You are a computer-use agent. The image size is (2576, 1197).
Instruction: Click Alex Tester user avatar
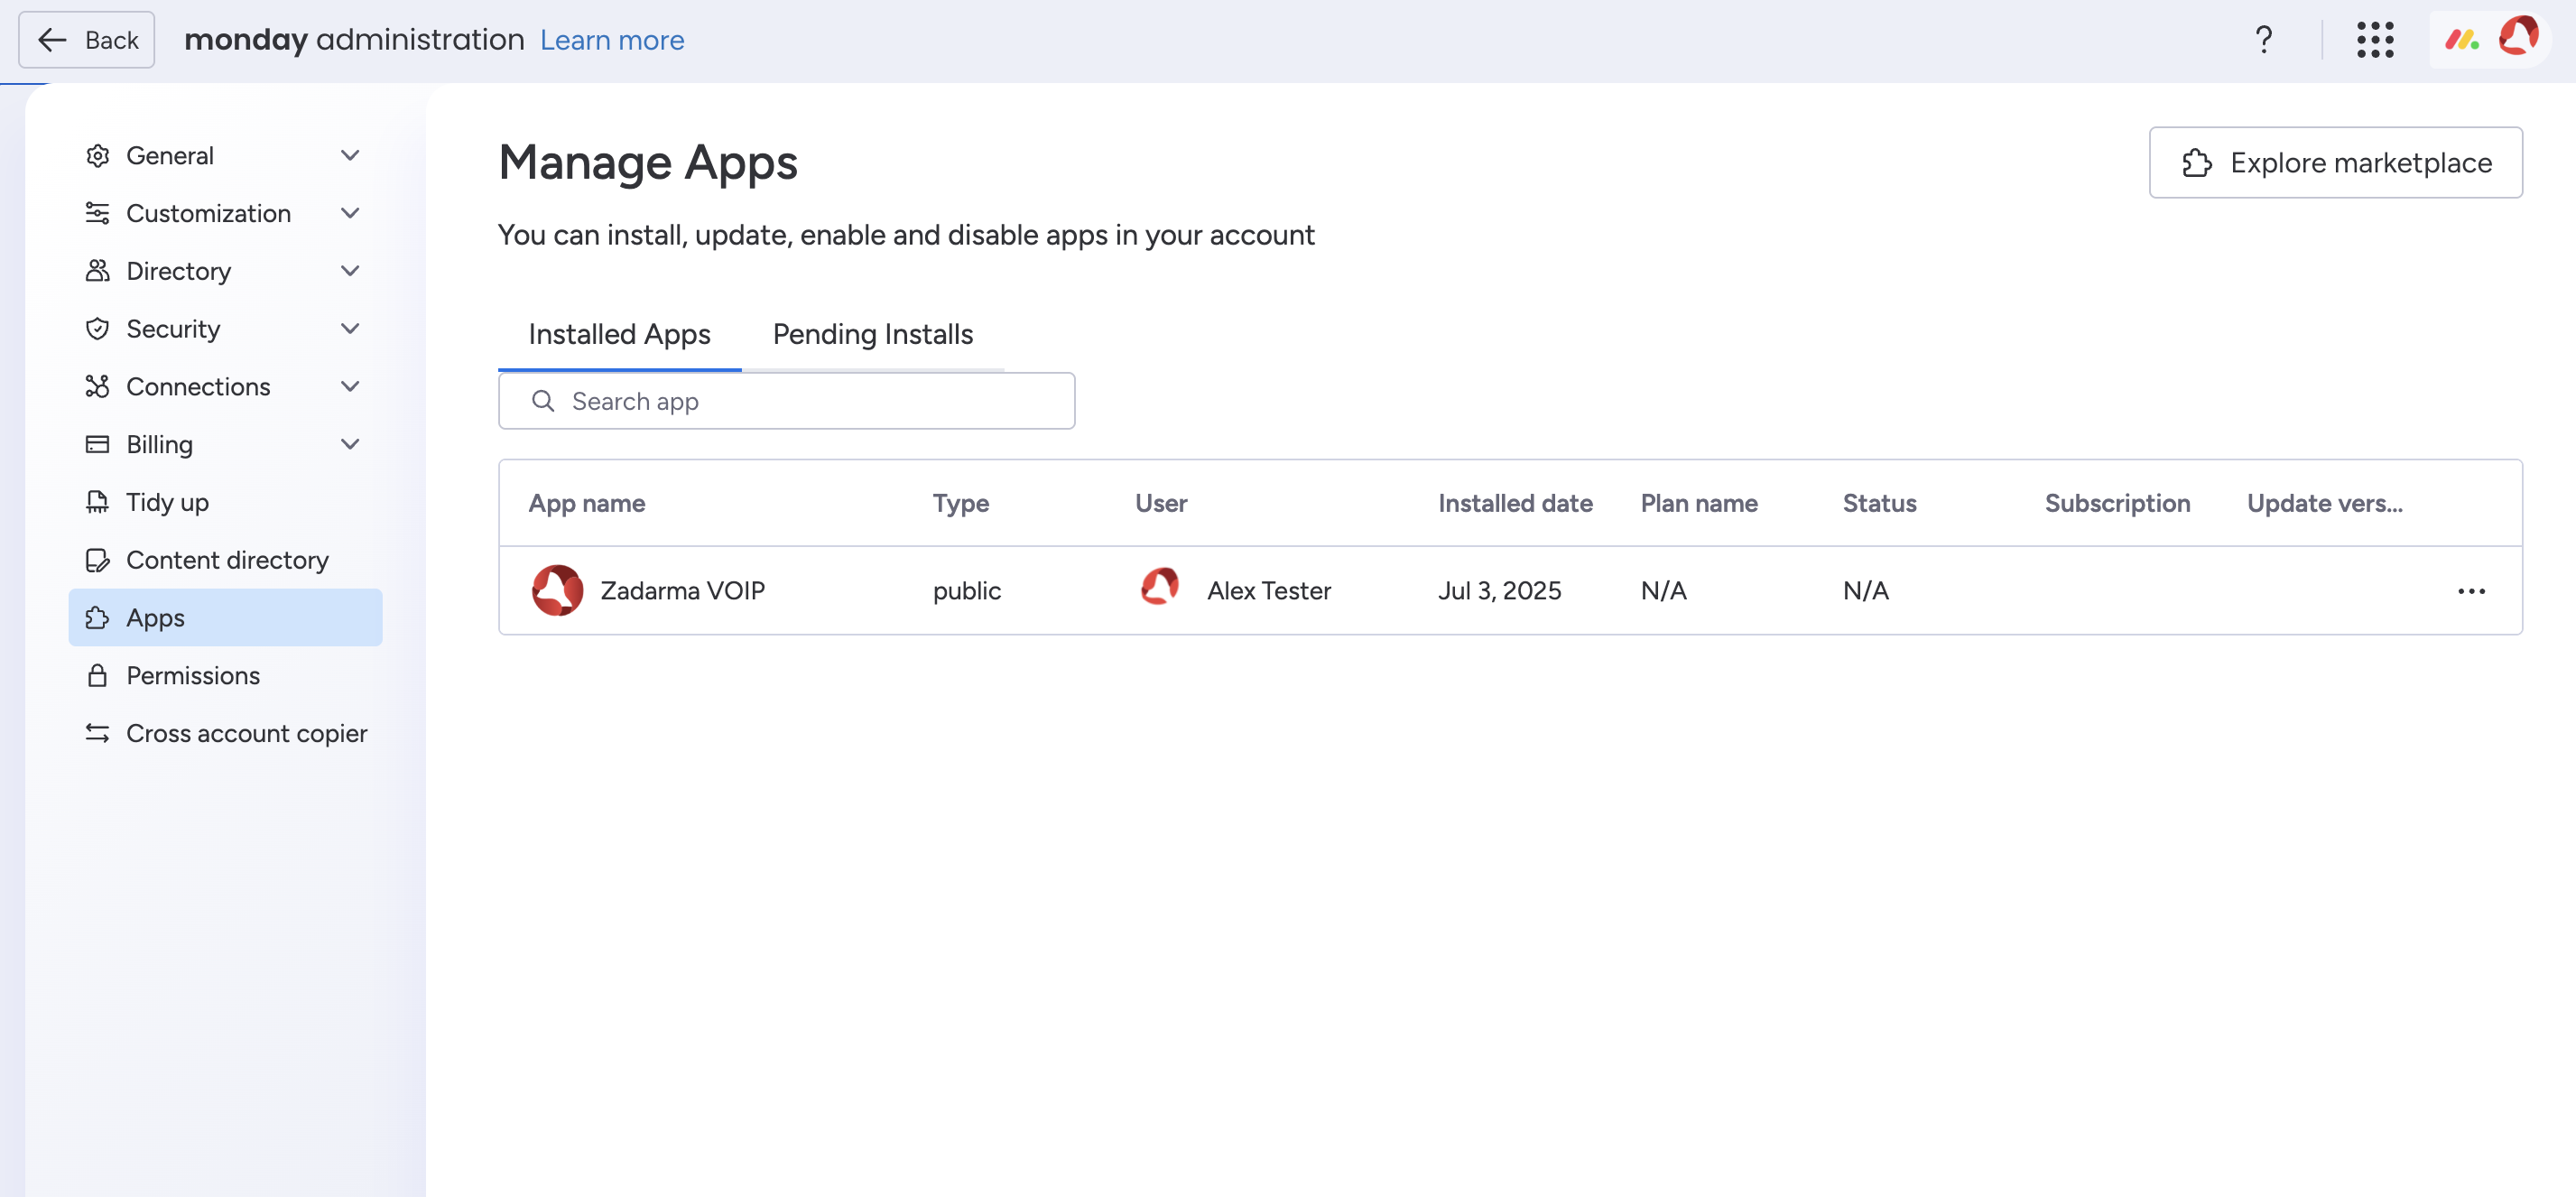pyautogui.click(x=1160, y=588)
